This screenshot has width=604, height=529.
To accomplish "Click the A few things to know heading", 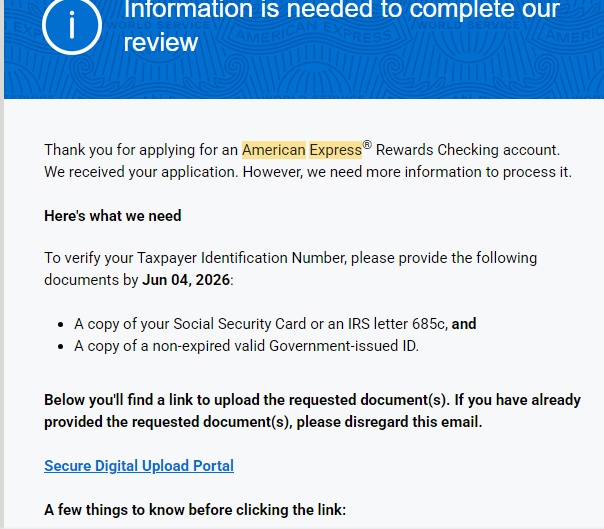I will coord(195,510).
